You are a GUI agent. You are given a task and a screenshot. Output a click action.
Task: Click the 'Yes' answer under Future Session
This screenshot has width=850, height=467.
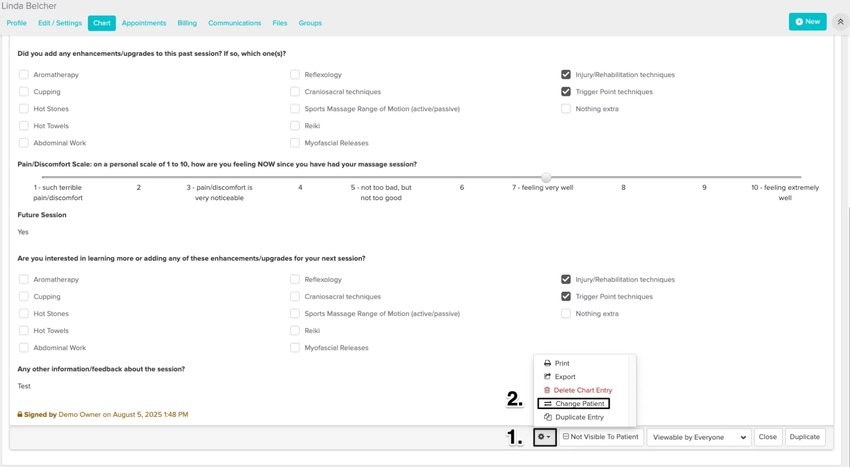click(23, 232)
